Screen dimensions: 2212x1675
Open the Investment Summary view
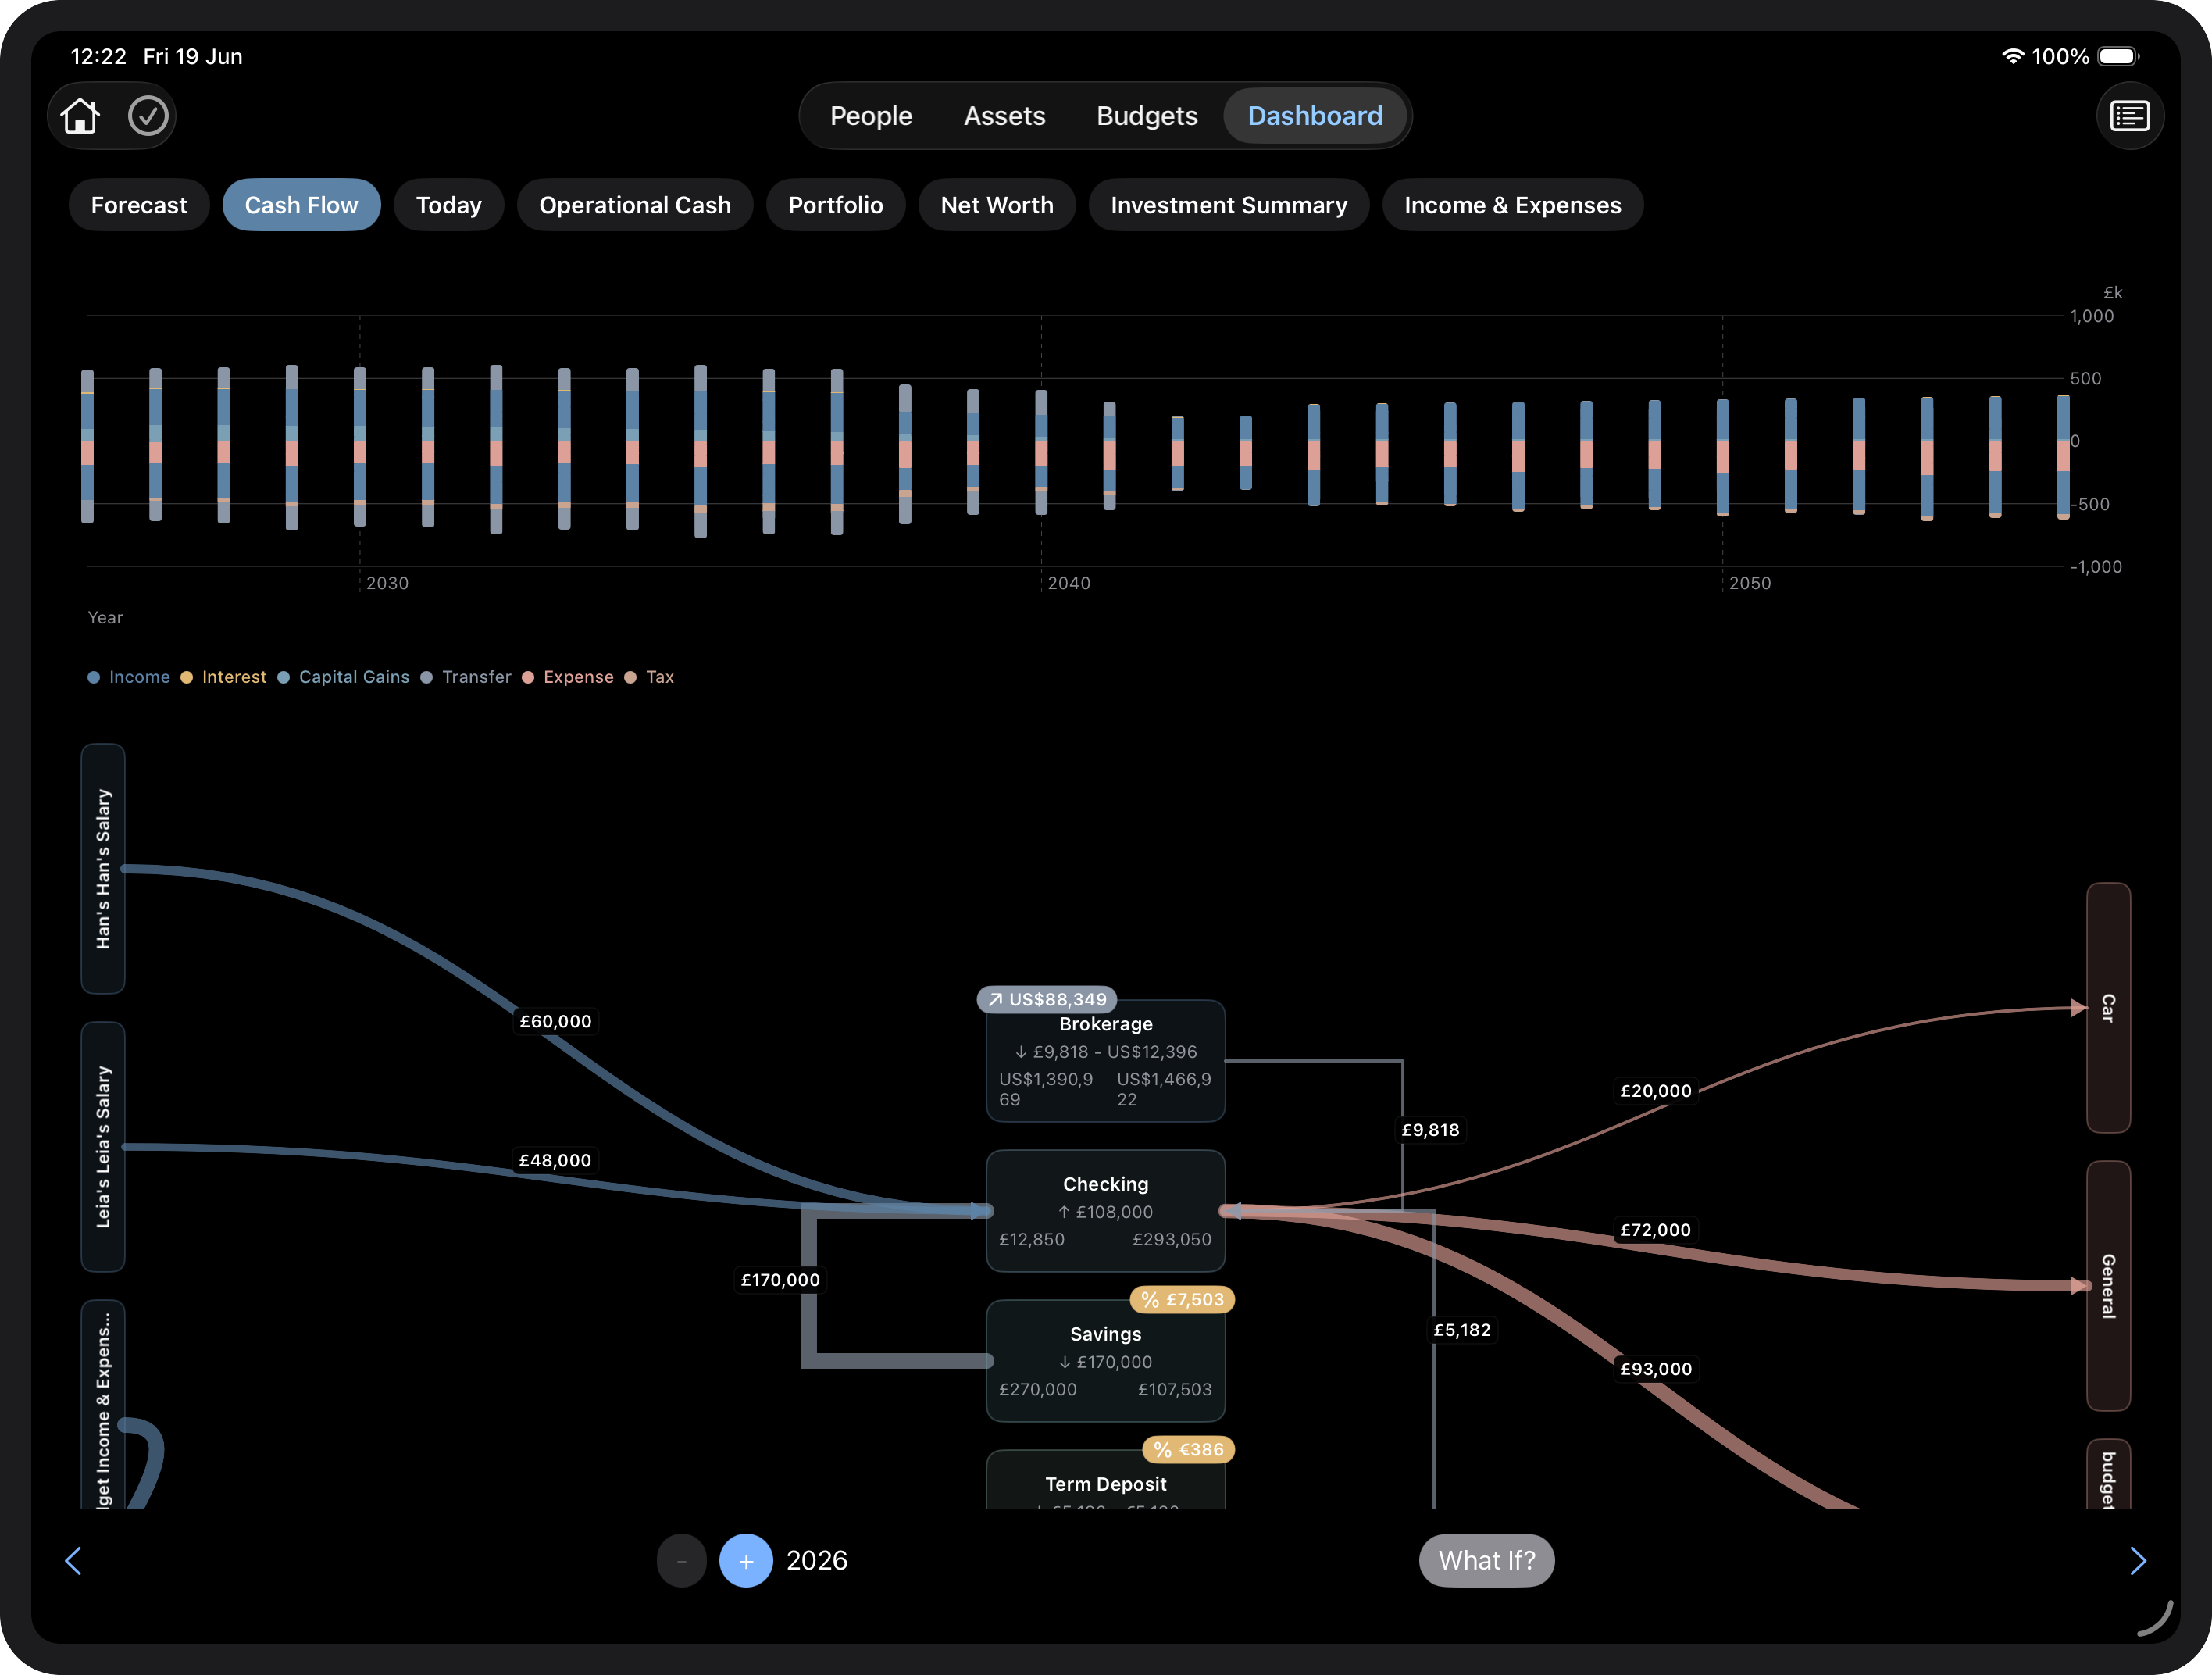pos(1229,205)
